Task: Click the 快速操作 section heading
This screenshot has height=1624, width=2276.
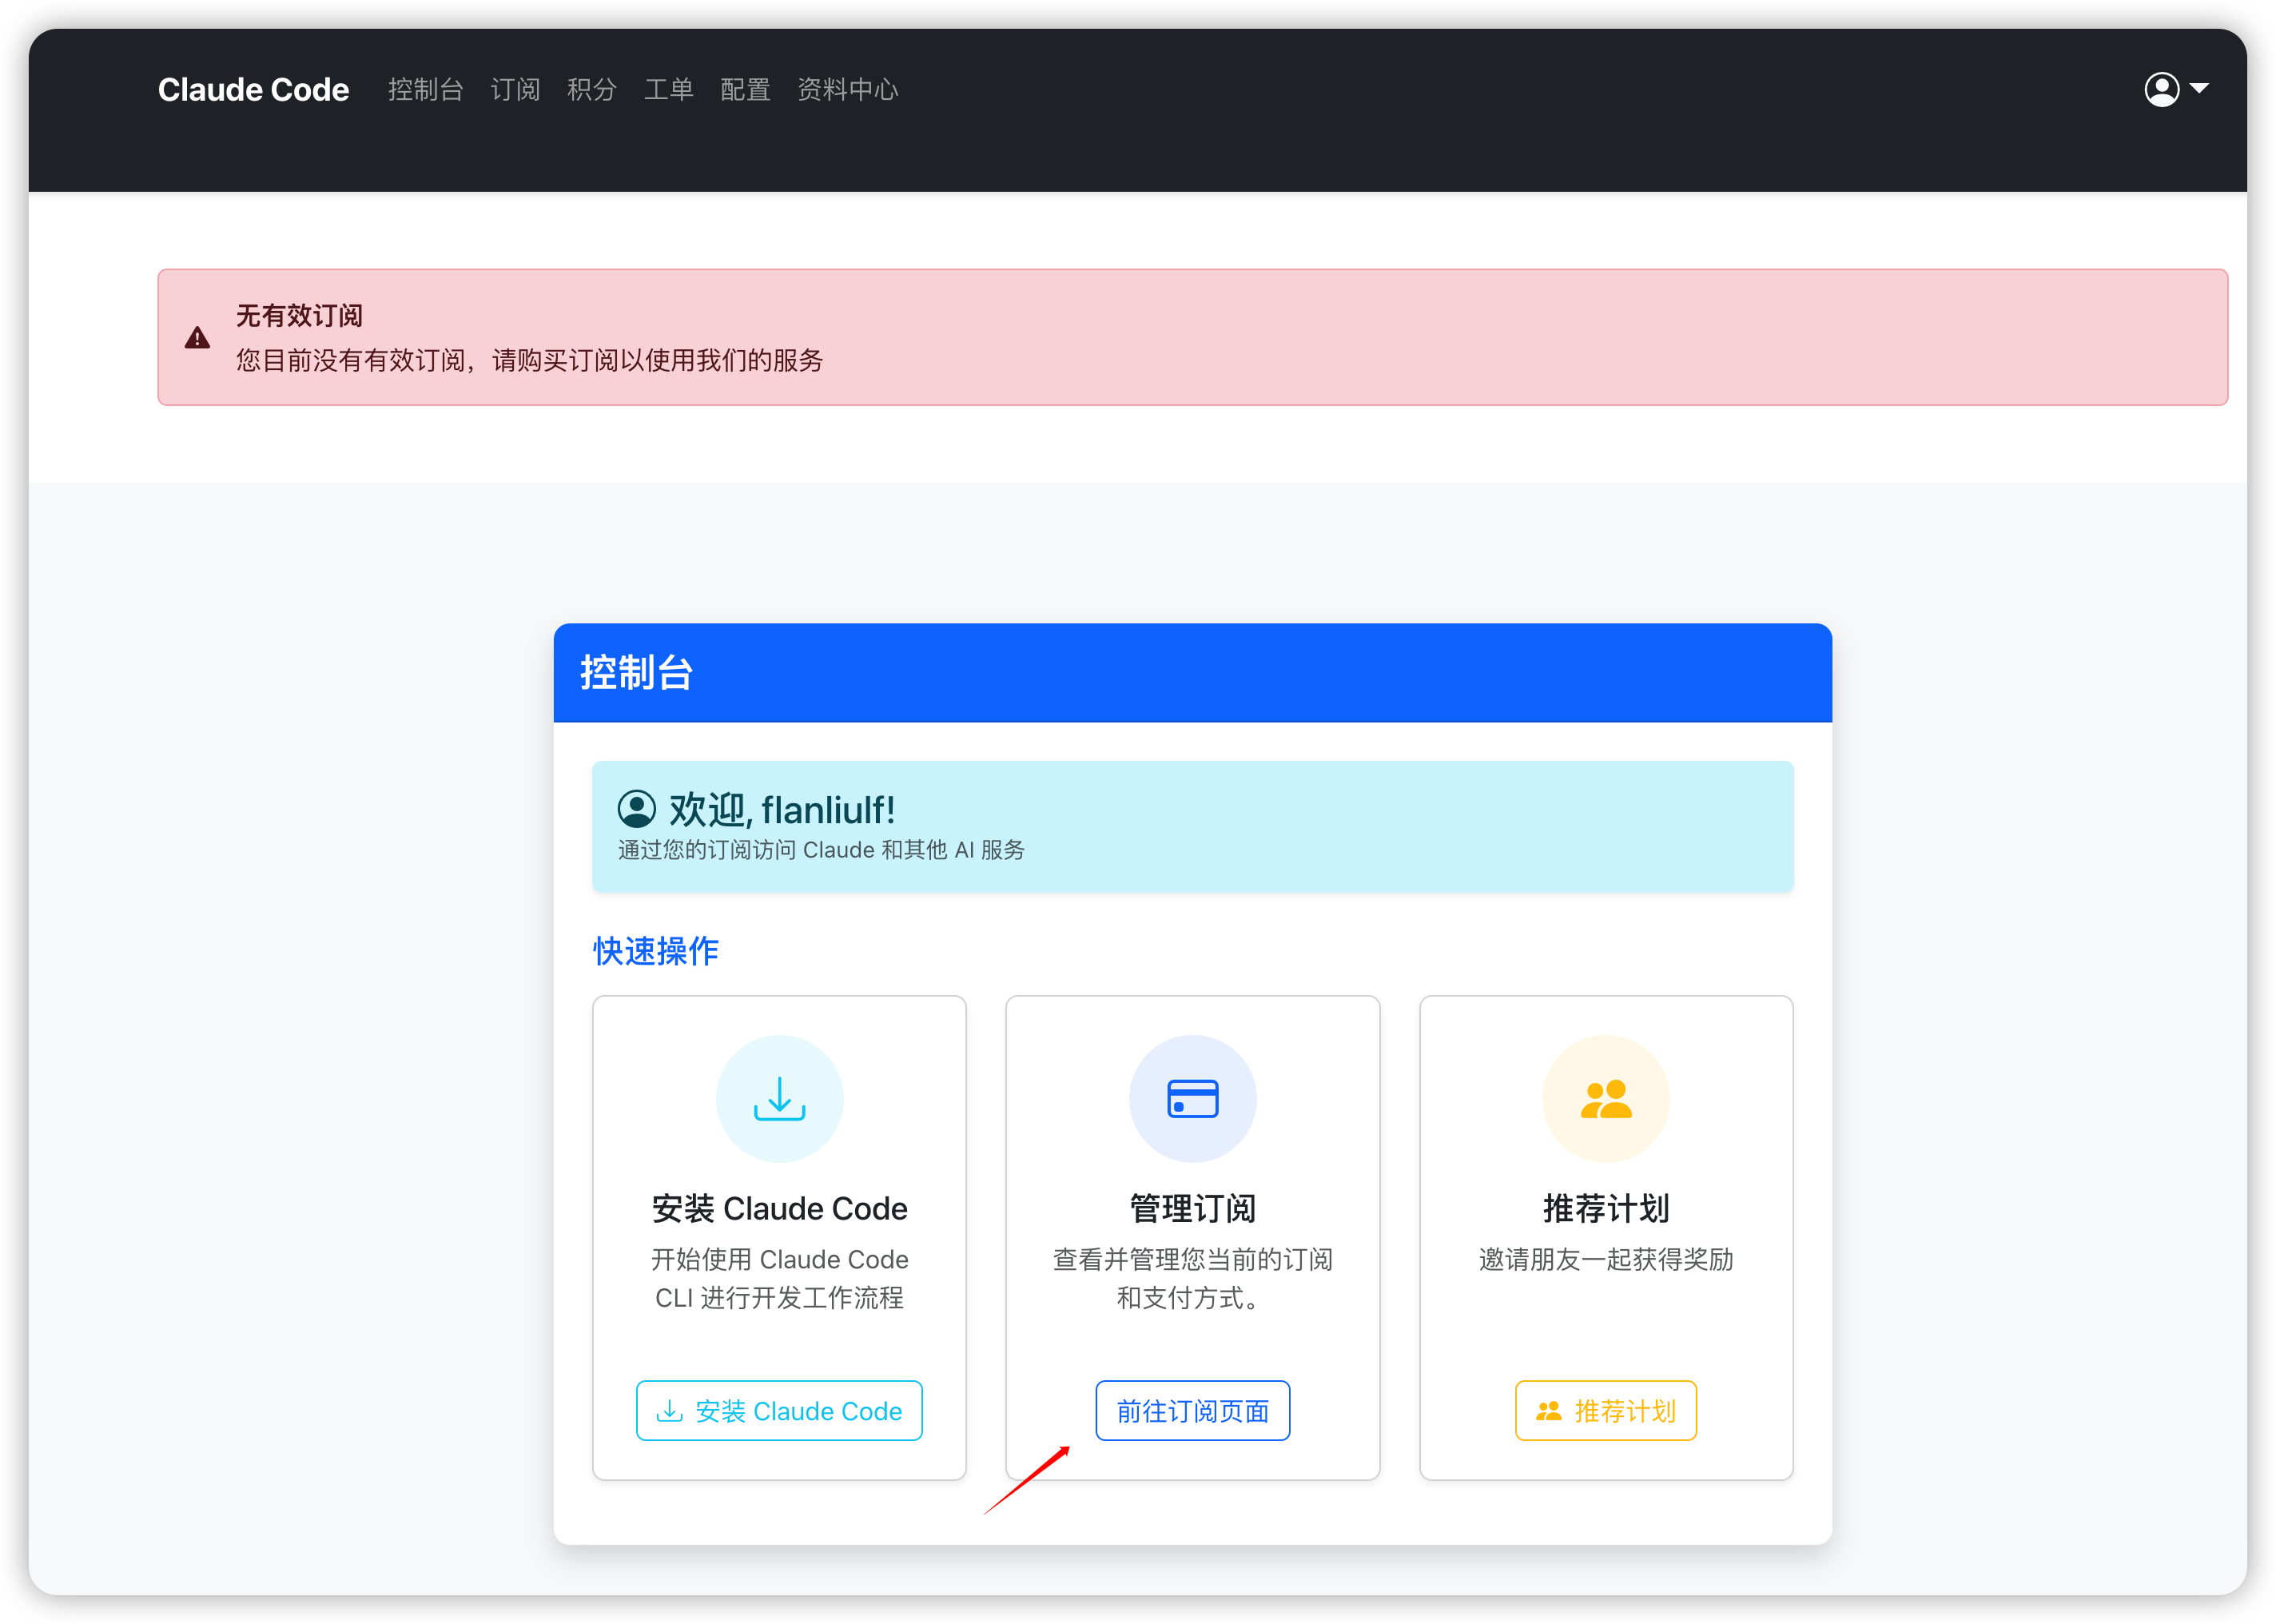Action: 655,950
